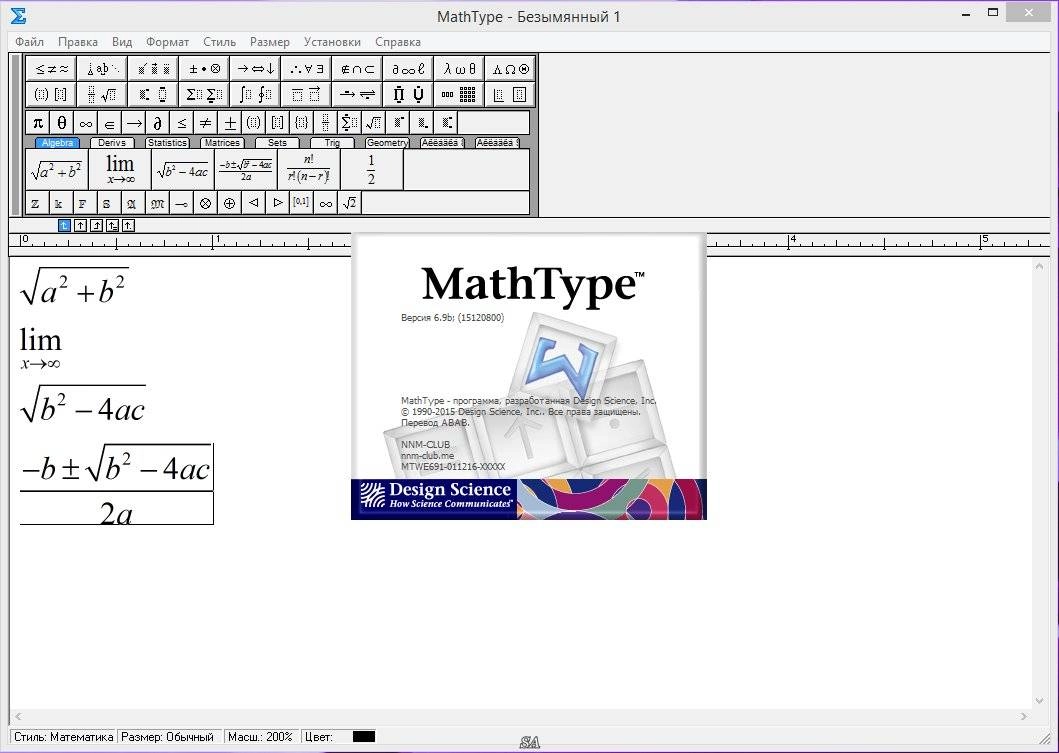Switch to the Matrices tab

point(222,142)
